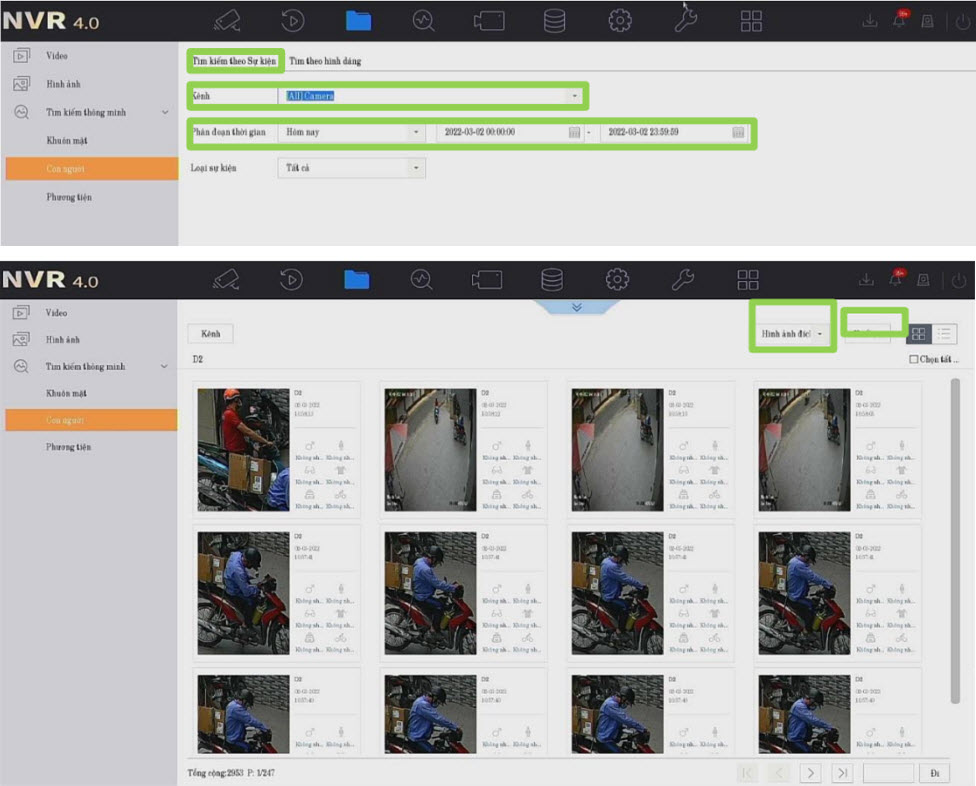Open the storage disk icon in lower NVR toolbar
This screenshot has height=786, width=976.
(x=552, y=279)
